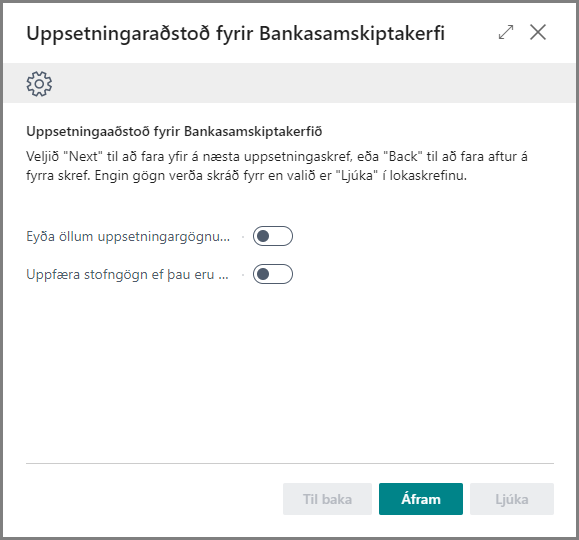Screen dimensions: 579x540
Task: Expand the dialog with the diagonal arrows icon
Action: pos(506,32)
